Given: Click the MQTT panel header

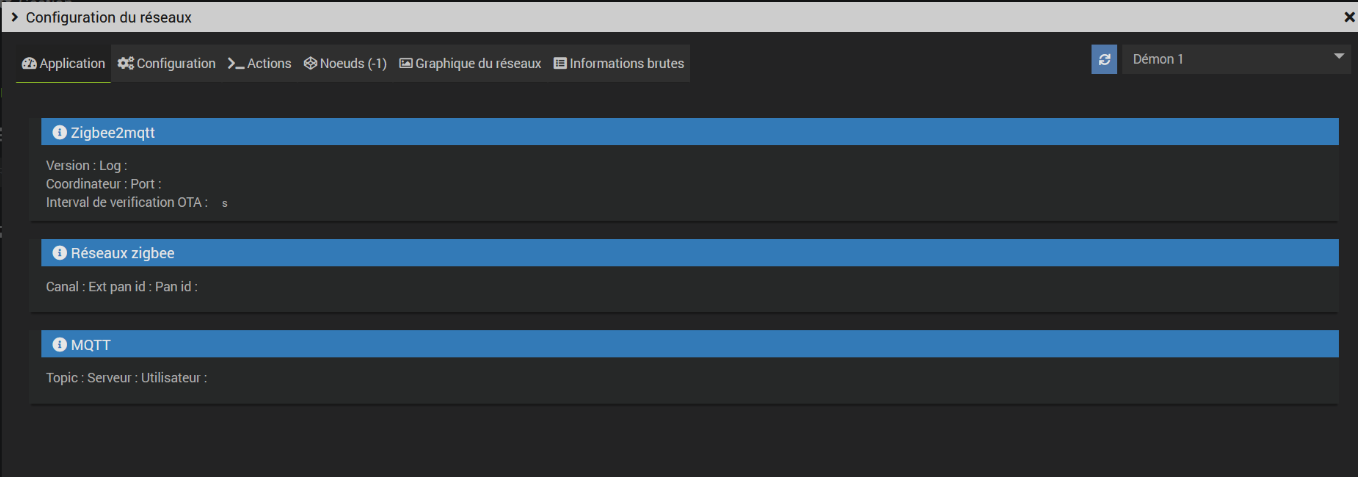Looking at the screenshot, I should (690, 345).
